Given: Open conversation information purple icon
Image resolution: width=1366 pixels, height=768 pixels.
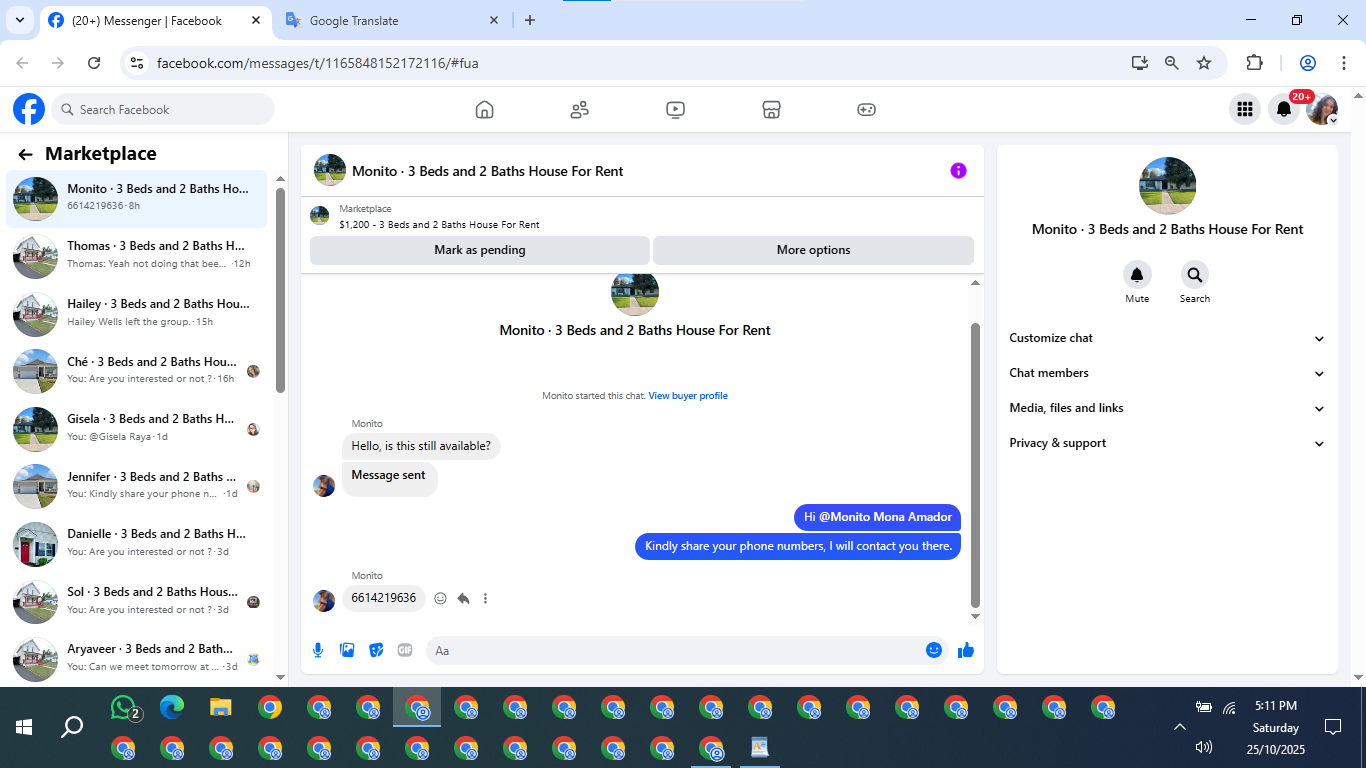Looking at the screenshot, I should tap(958, 171).
